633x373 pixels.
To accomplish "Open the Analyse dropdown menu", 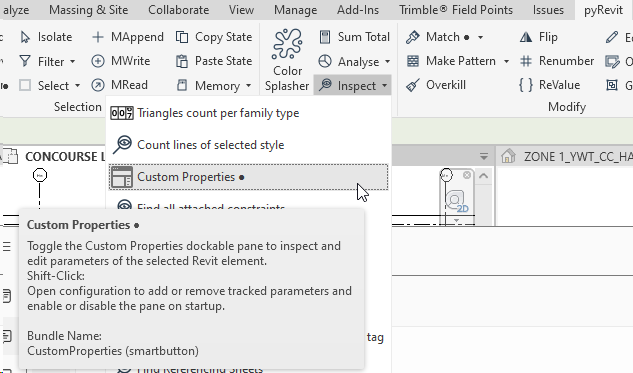I will tap(387, 62).
